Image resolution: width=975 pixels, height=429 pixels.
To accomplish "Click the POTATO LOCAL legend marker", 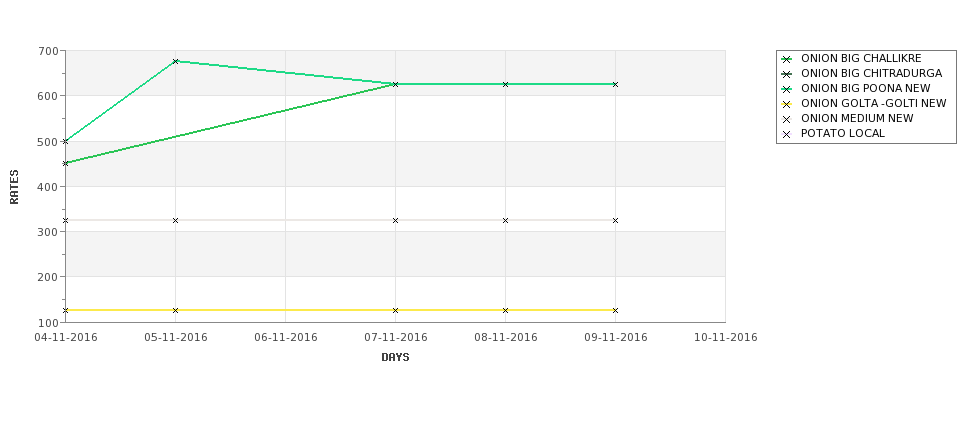I will click(x=787, y=134).
